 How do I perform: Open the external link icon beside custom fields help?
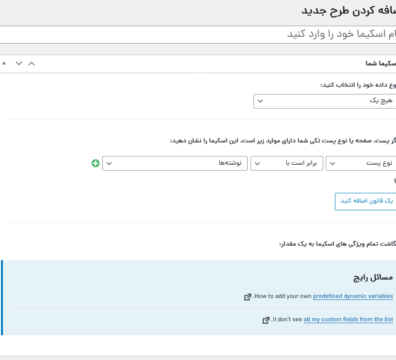[x=266, y=320]
